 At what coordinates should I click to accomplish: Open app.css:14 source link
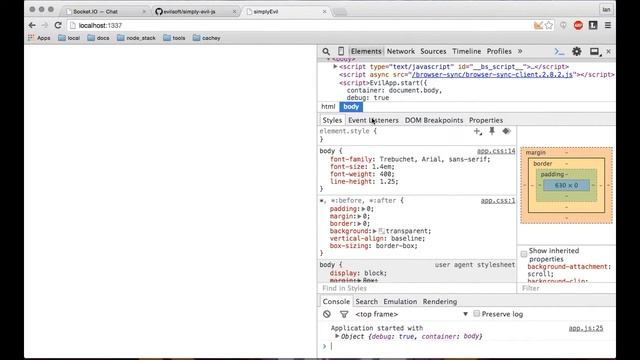496,151
